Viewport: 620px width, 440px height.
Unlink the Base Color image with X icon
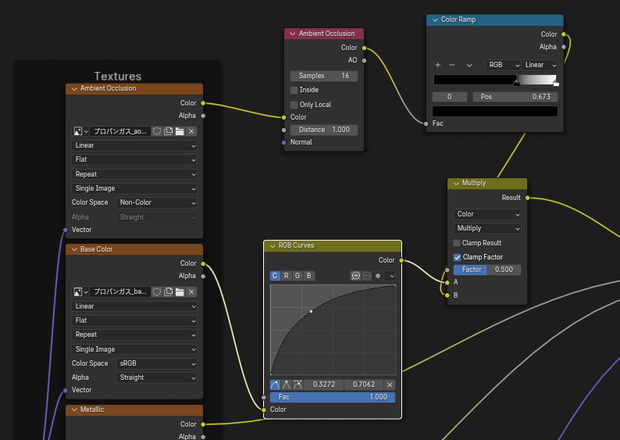(191, 292)
